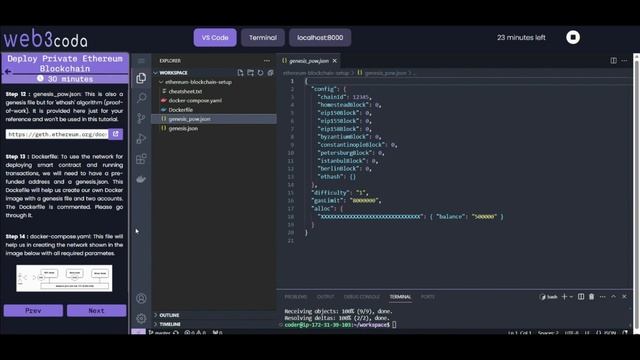The image size is (640, 360).
Task: Open genesis.json in Explorer
Action: point(183,128)
